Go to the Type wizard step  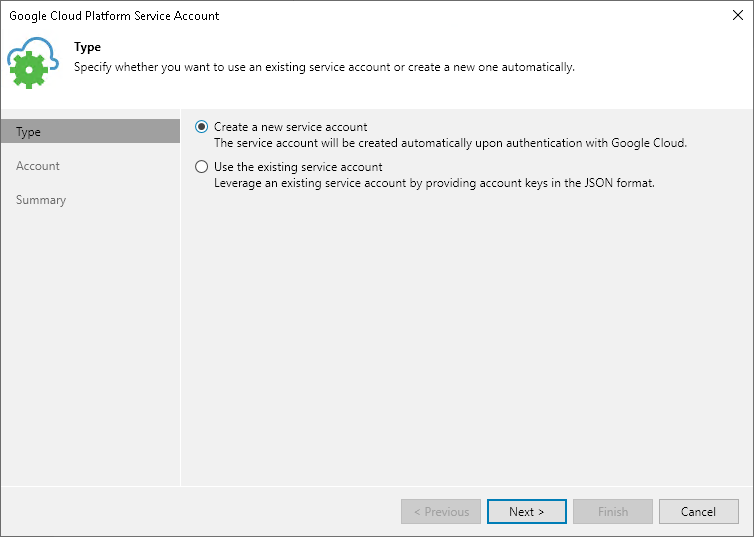90,131
